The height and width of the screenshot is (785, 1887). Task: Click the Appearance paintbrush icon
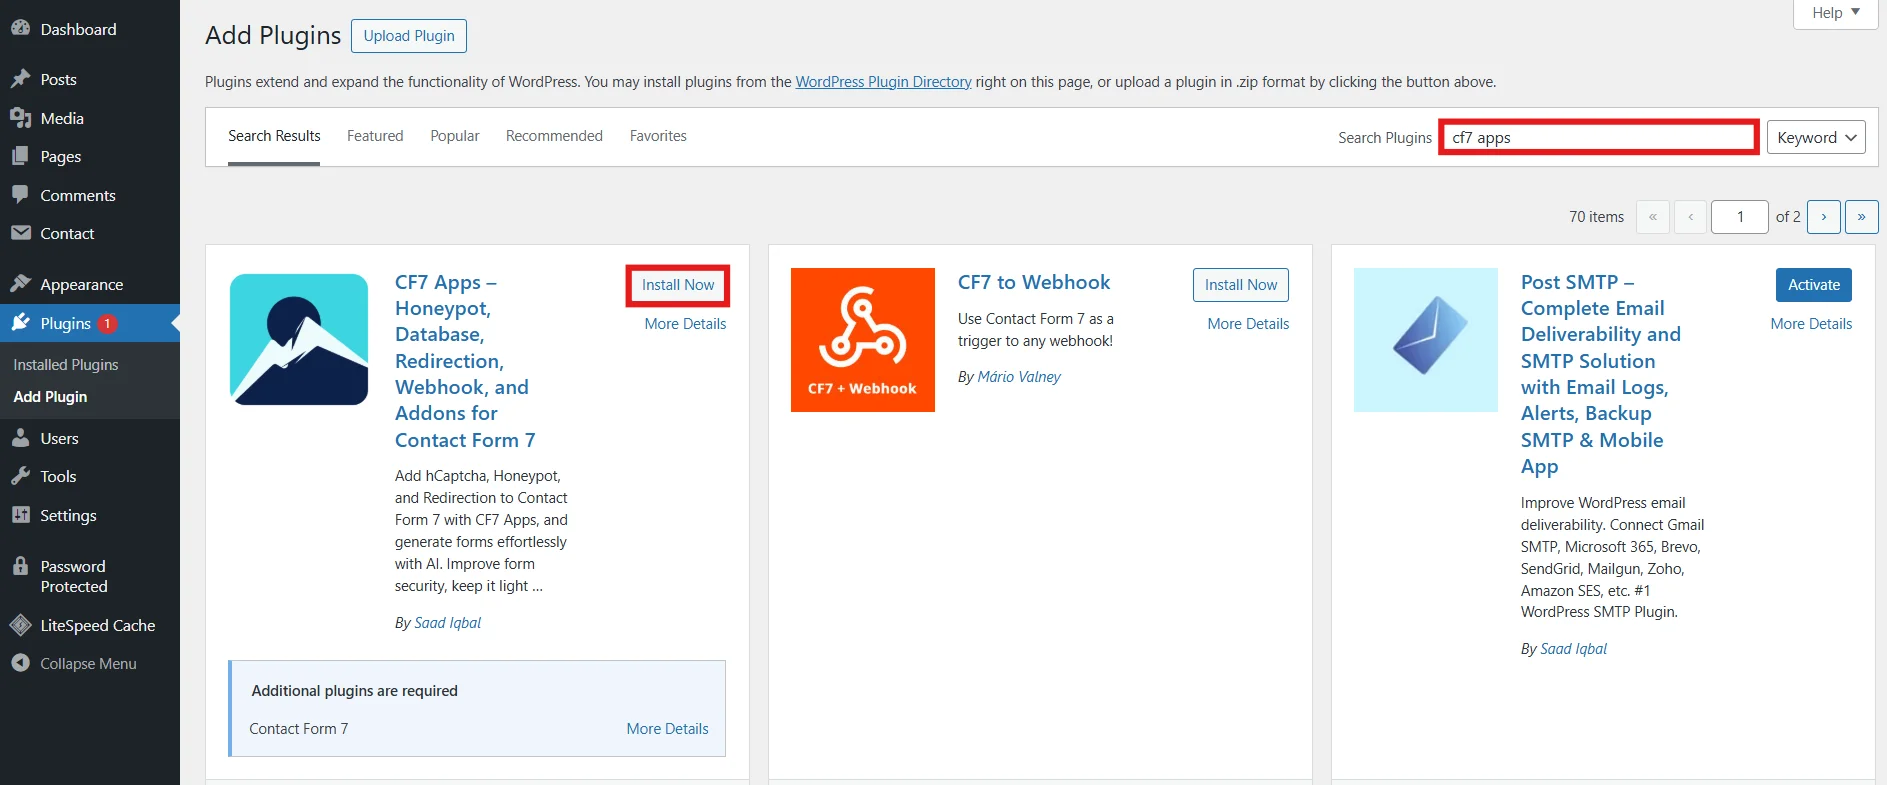pos(20,284)
